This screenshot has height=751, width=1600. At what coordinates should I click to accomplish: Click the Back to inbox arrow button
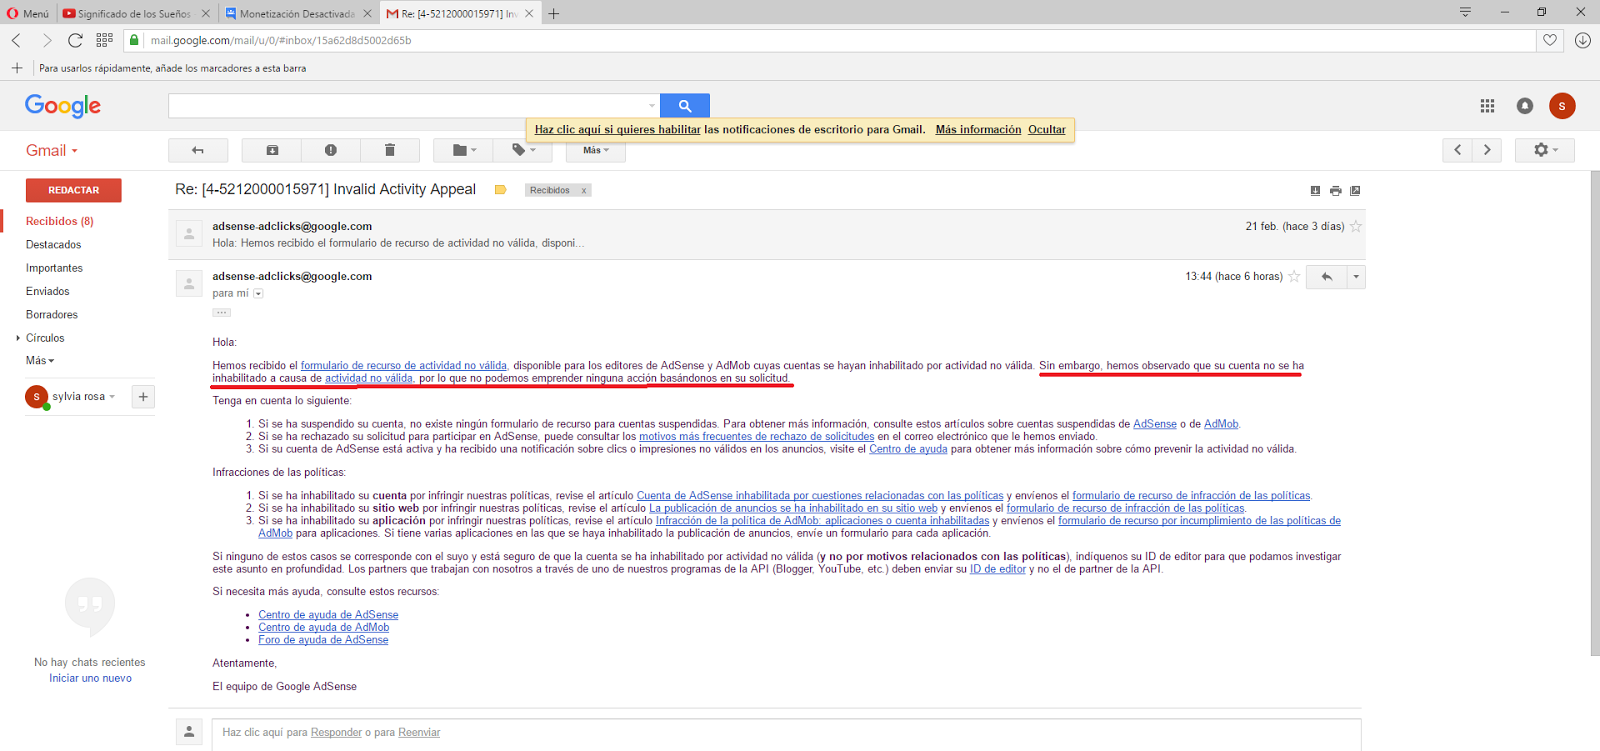[198, 150]
